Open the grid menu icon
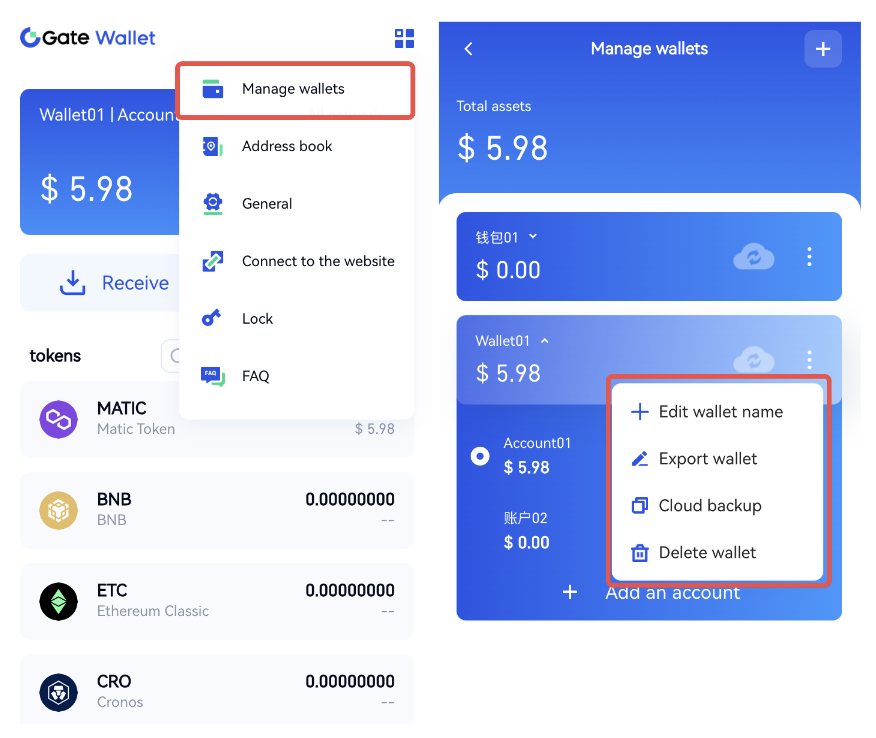This screenshot has width=876, height=738. click(404, 39)
